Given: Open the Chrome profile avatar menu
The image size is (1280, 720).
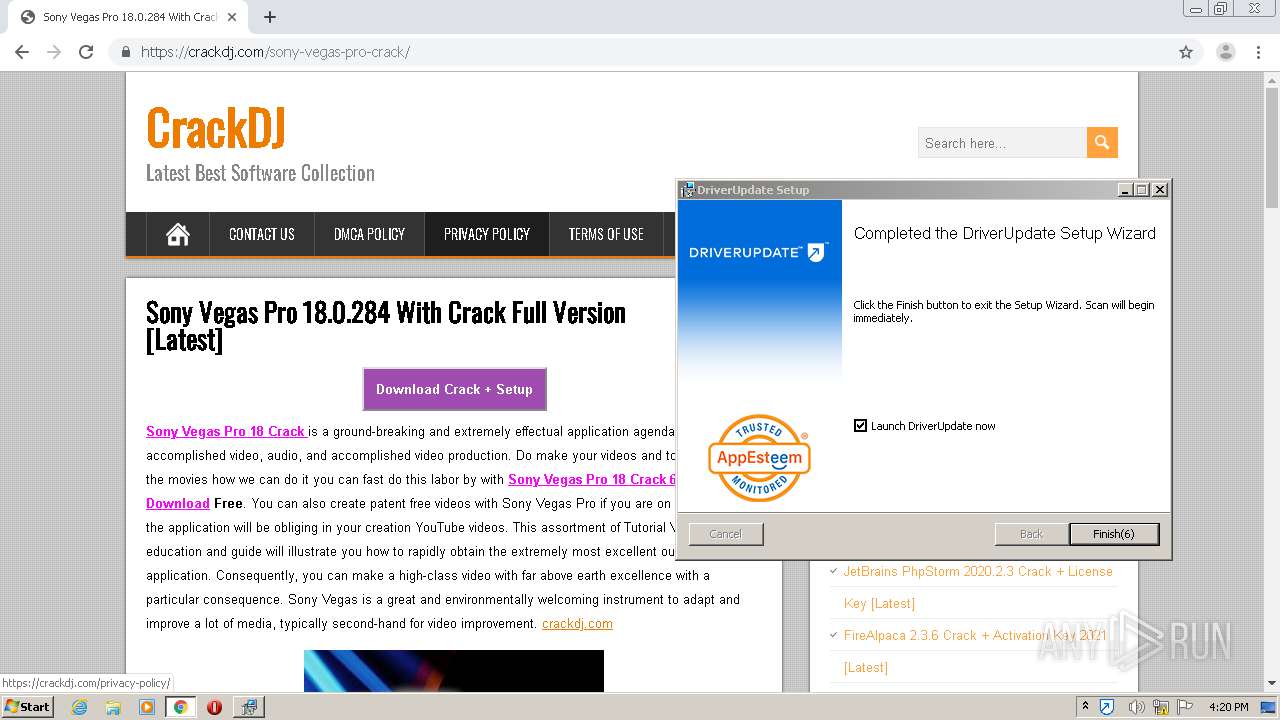Looking at the screenshot, I should pyautogui.click(x=1225, y=52).
